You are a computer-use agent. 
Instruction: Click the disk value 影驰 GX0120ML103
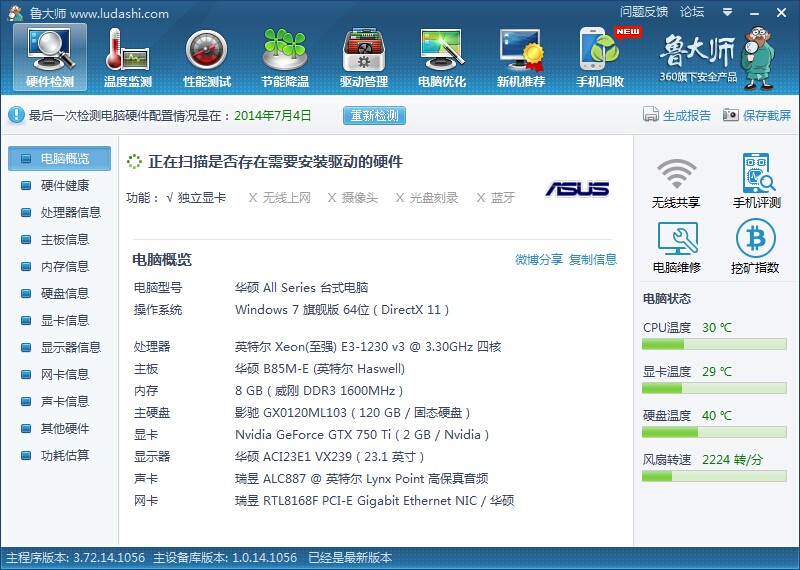[x=353, y=413]
